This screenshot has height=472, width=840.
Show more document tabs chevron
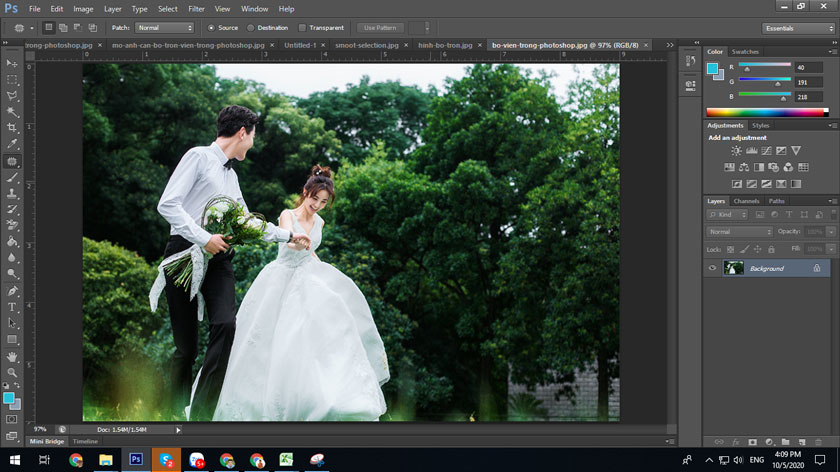coord(670,45)
